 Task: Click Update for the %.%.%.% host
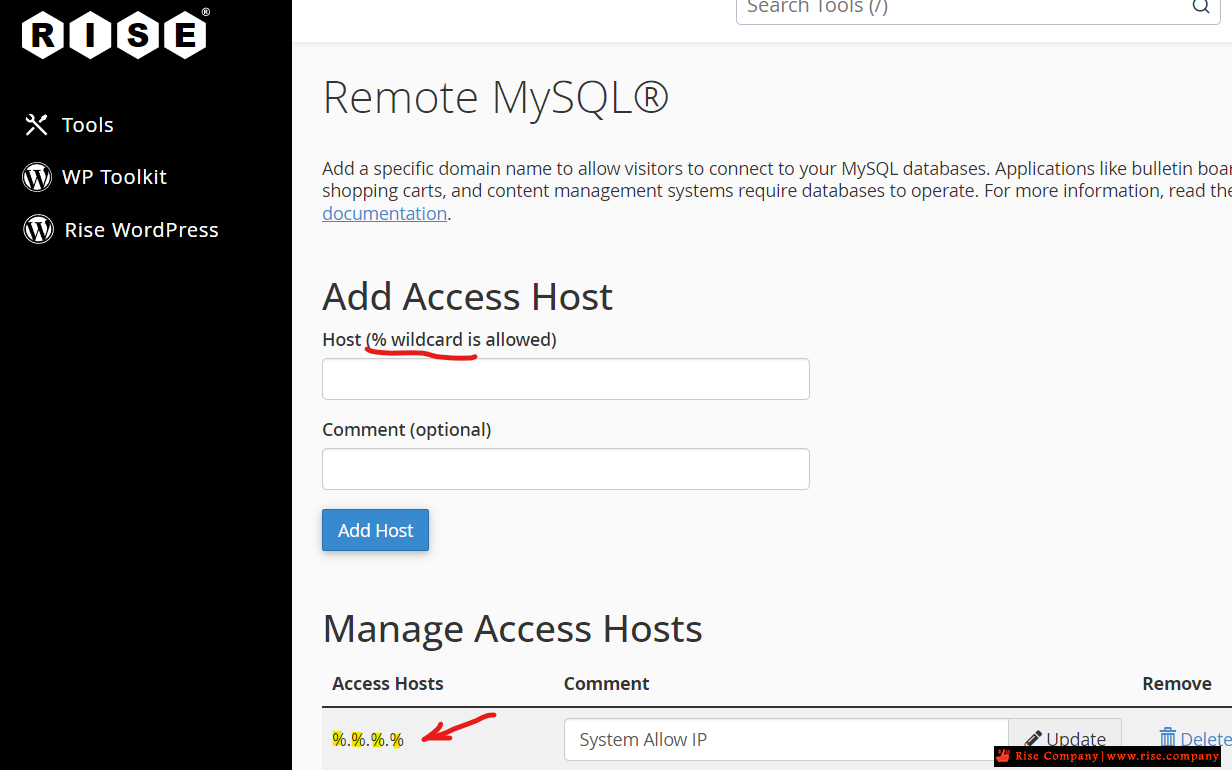pos(1065,740)
